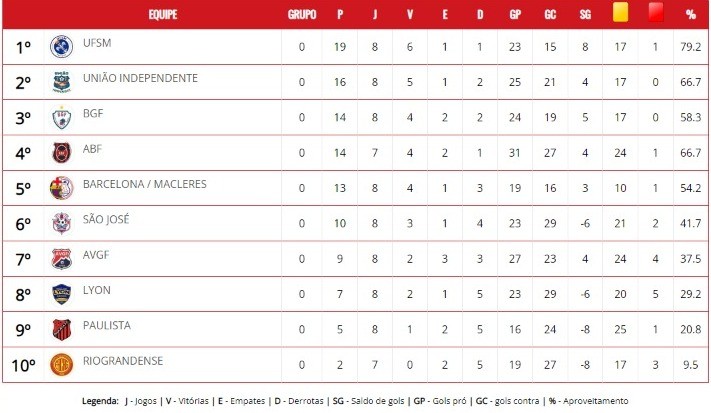
Task: Open the UNIÃO INDEPENDENTE team name
Action: (140, 78)
